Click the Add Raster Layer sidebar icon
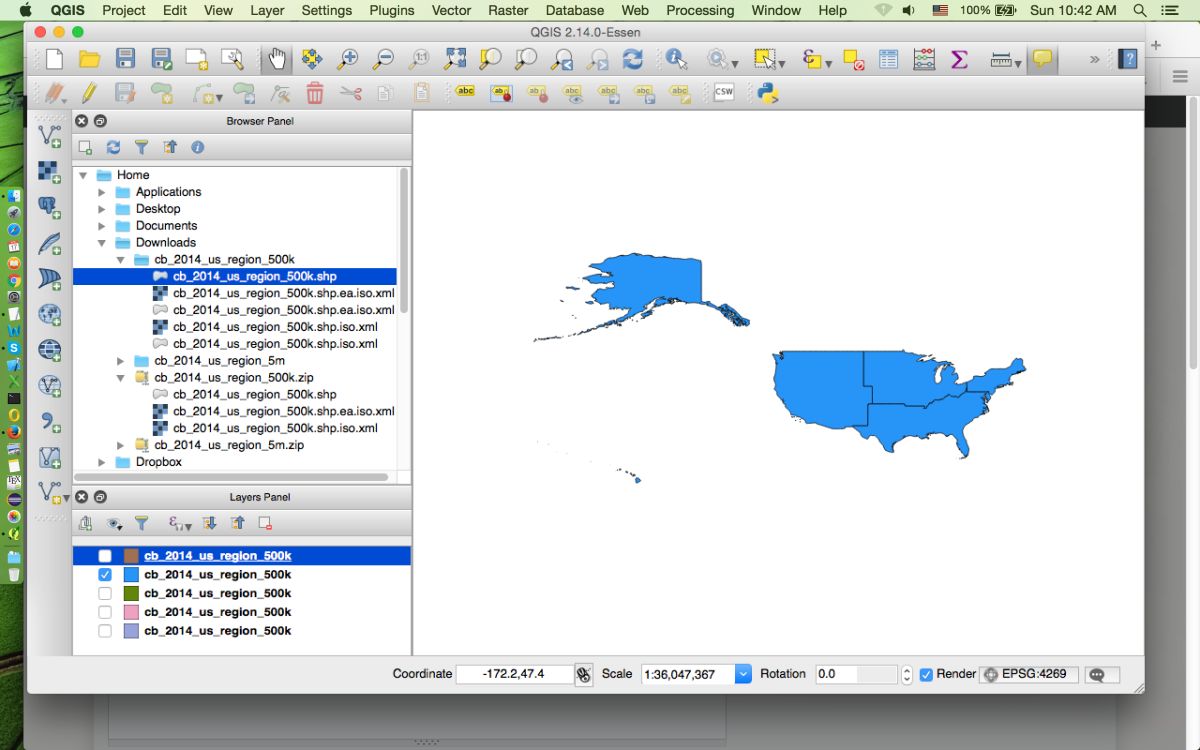Viewport: 1200px width, 750px height. coord(49,172)
